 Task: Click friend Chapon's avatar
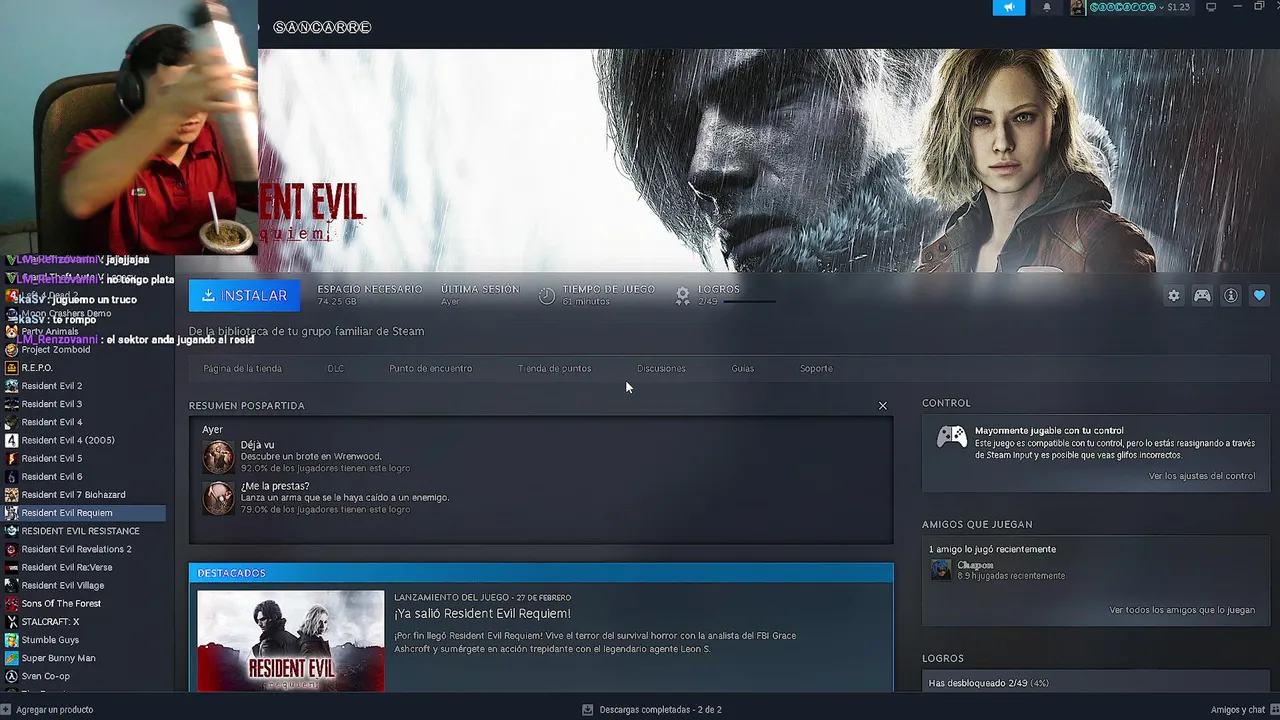coord(941,569)
